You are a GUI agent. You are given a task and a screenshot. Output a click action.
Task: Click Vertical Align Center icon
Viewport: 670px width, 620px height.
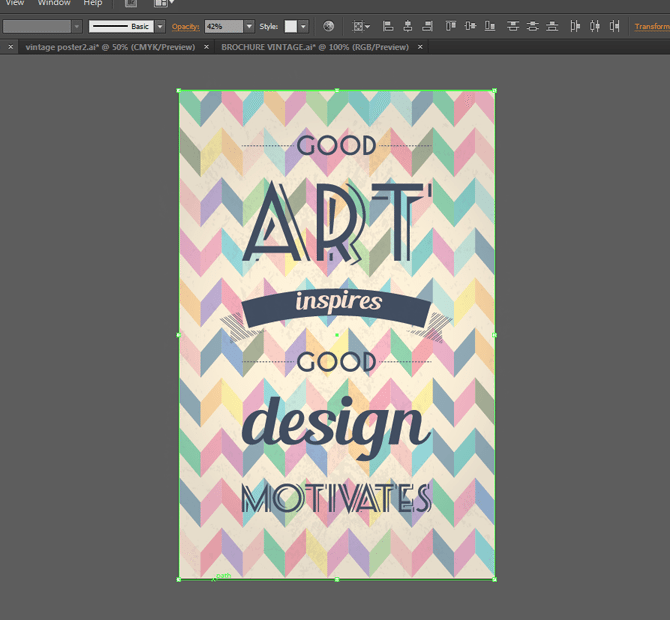coord(468,26)
